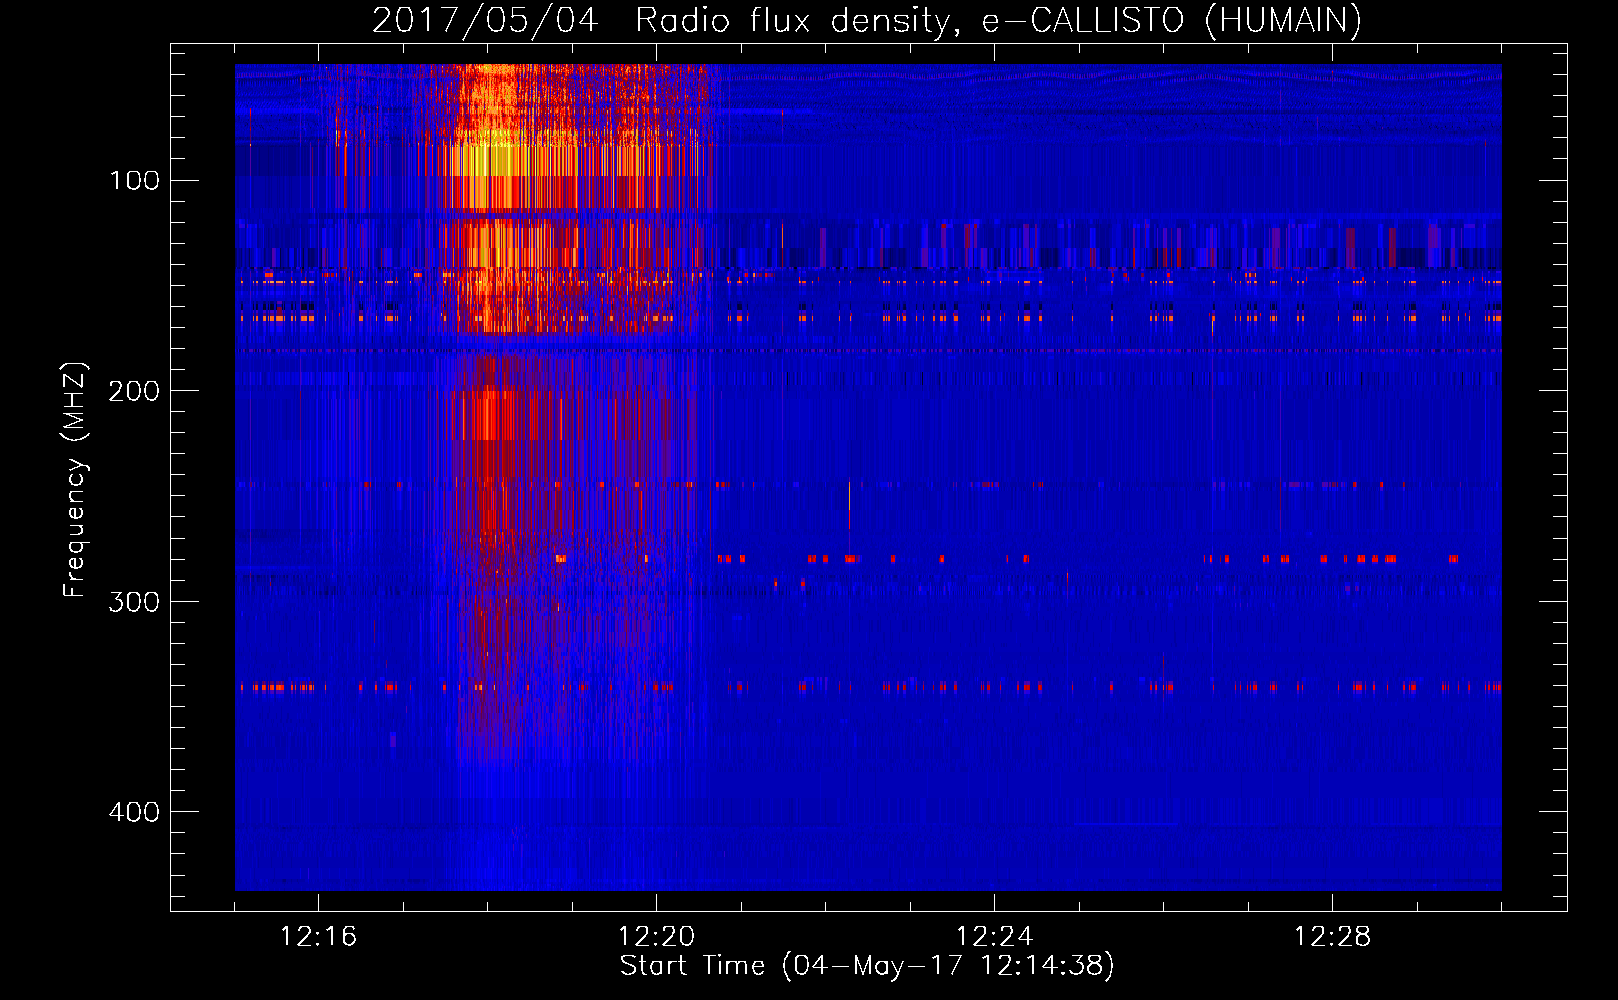Select the Frequency (MHZ) axis label

click(x=75, y=480)
